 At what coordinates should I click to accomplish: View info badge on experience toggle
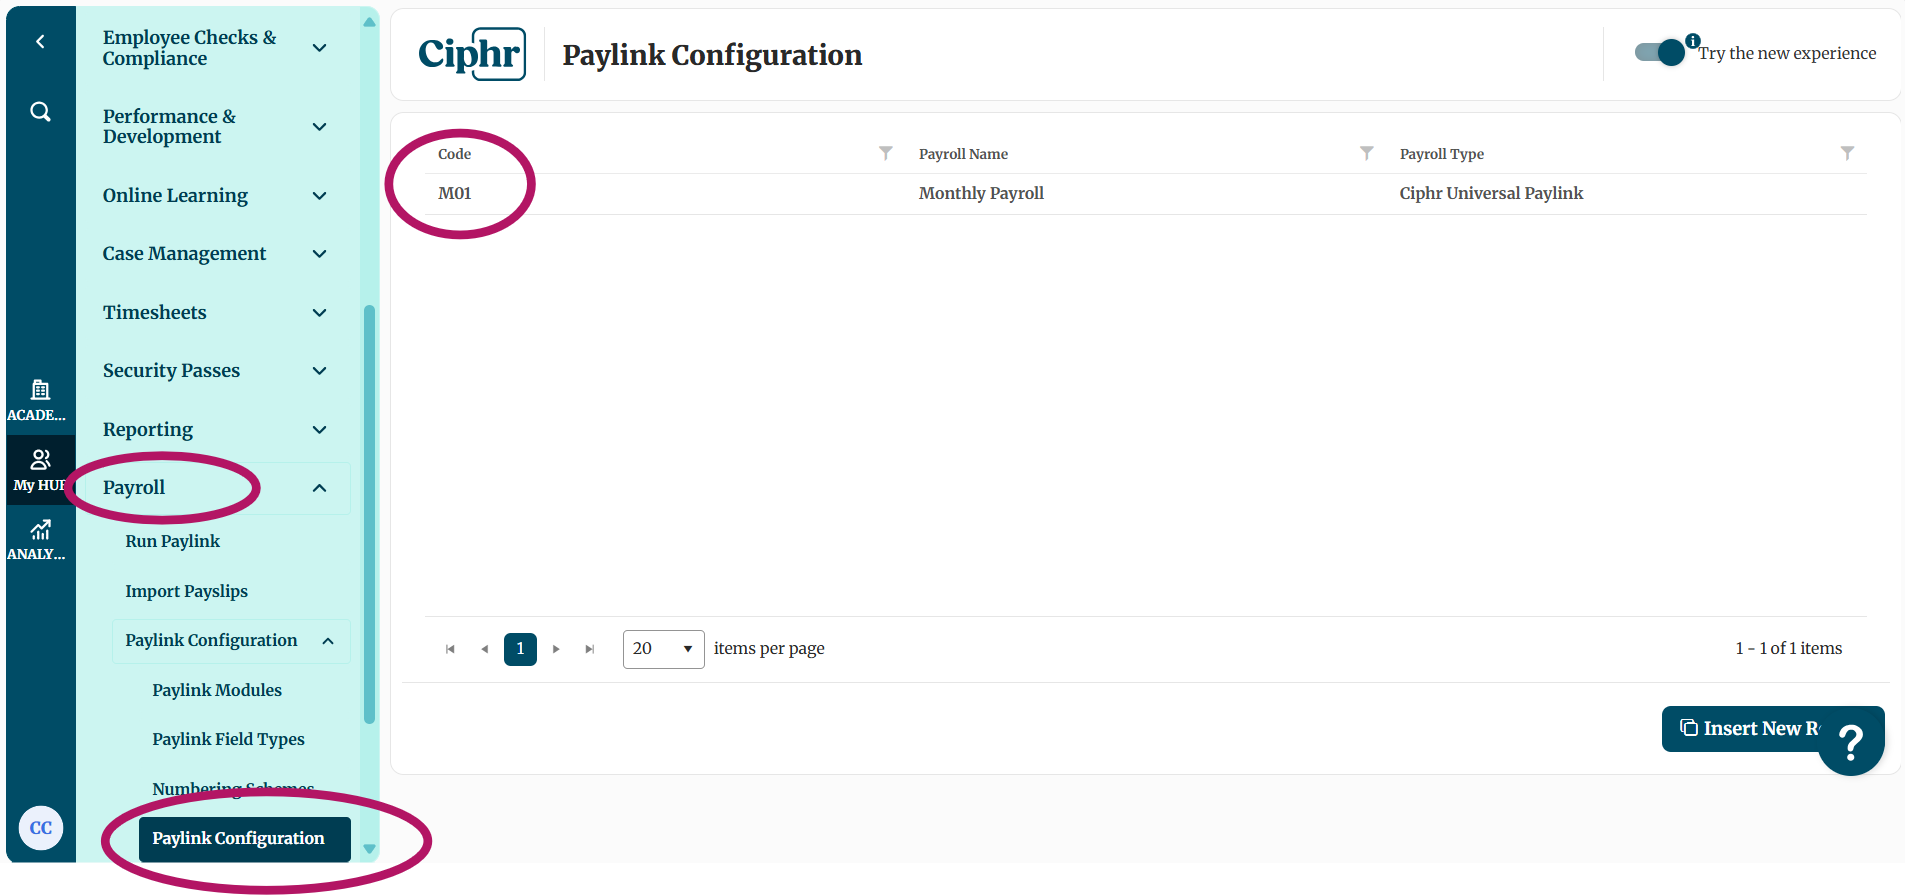[x=1692, y=41]
